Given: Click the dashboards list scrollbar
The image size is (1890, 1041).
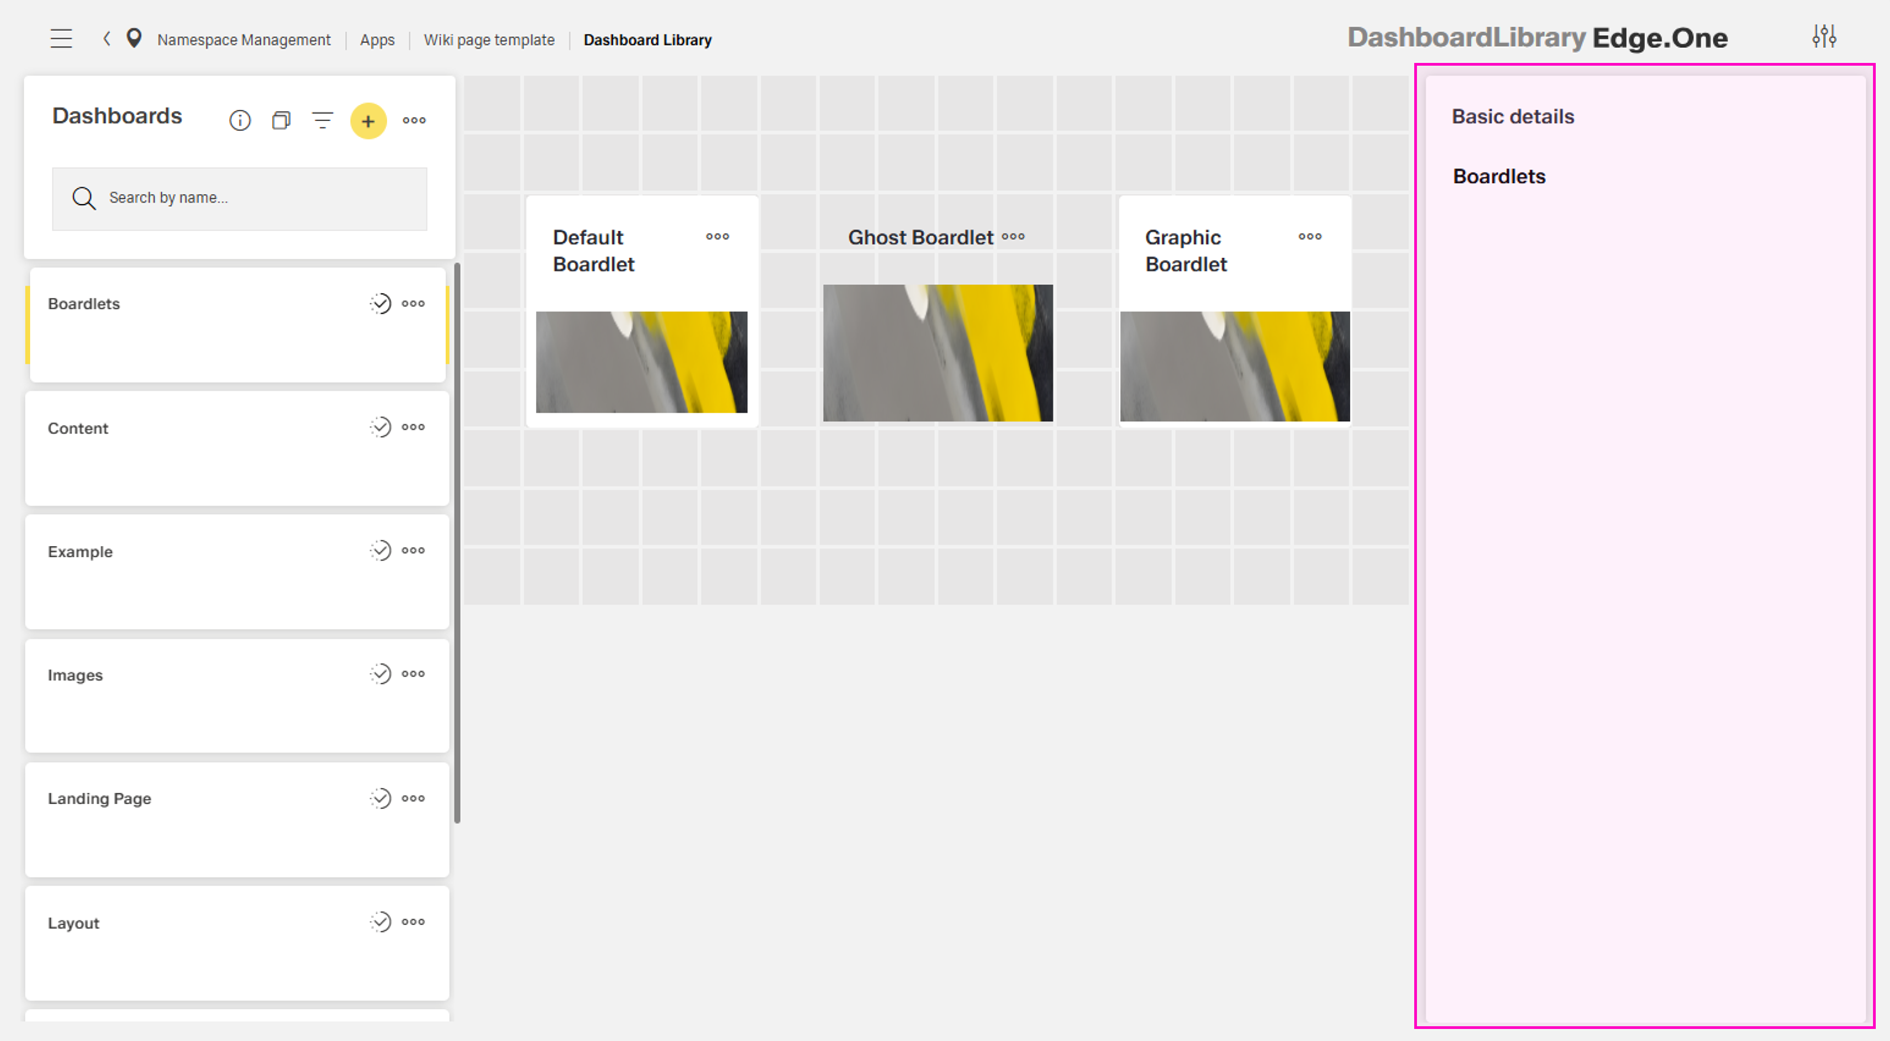Looking at the screenshot, I should (x=457, y=540).
